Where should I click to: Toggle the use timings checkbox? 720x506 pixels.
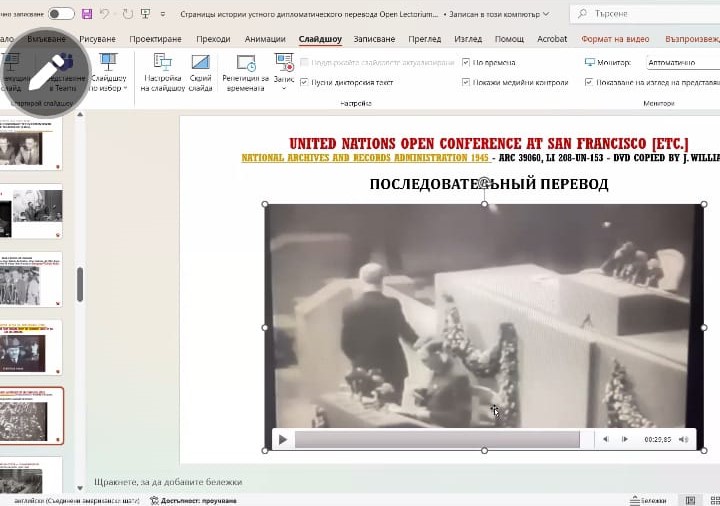(x=466, y=62)
